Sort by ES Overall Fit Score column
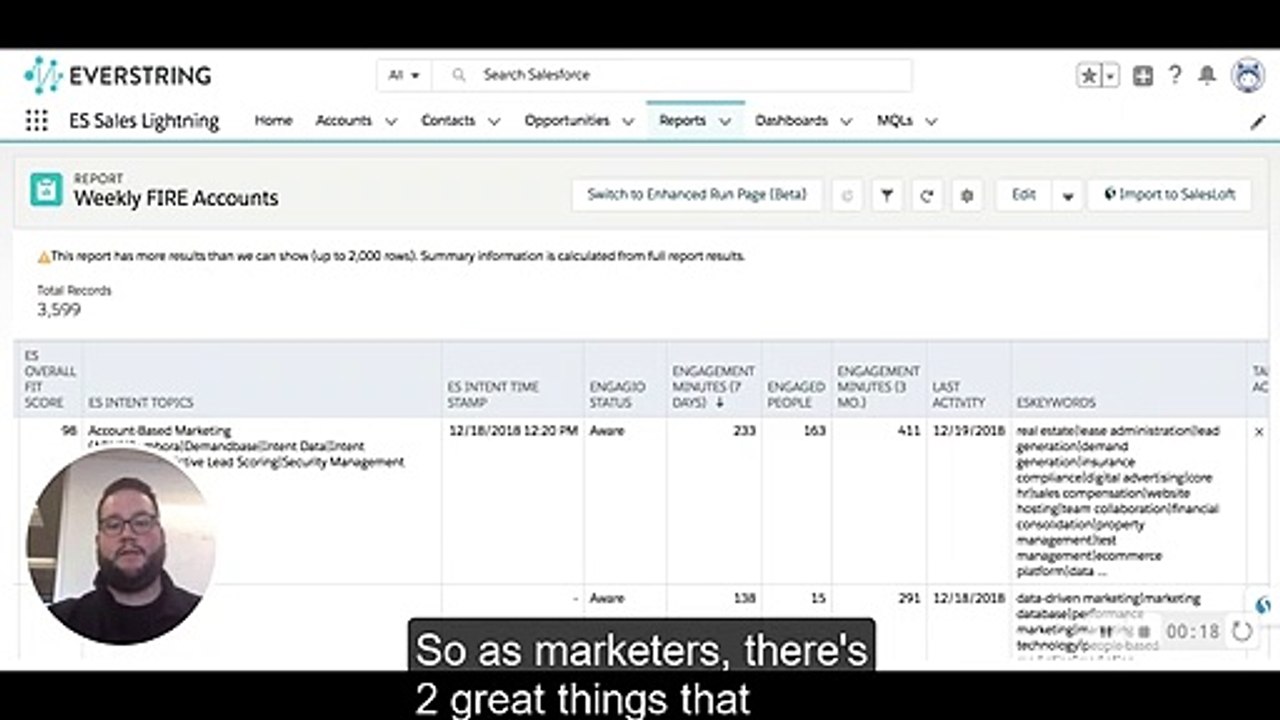 coord(50,379)
